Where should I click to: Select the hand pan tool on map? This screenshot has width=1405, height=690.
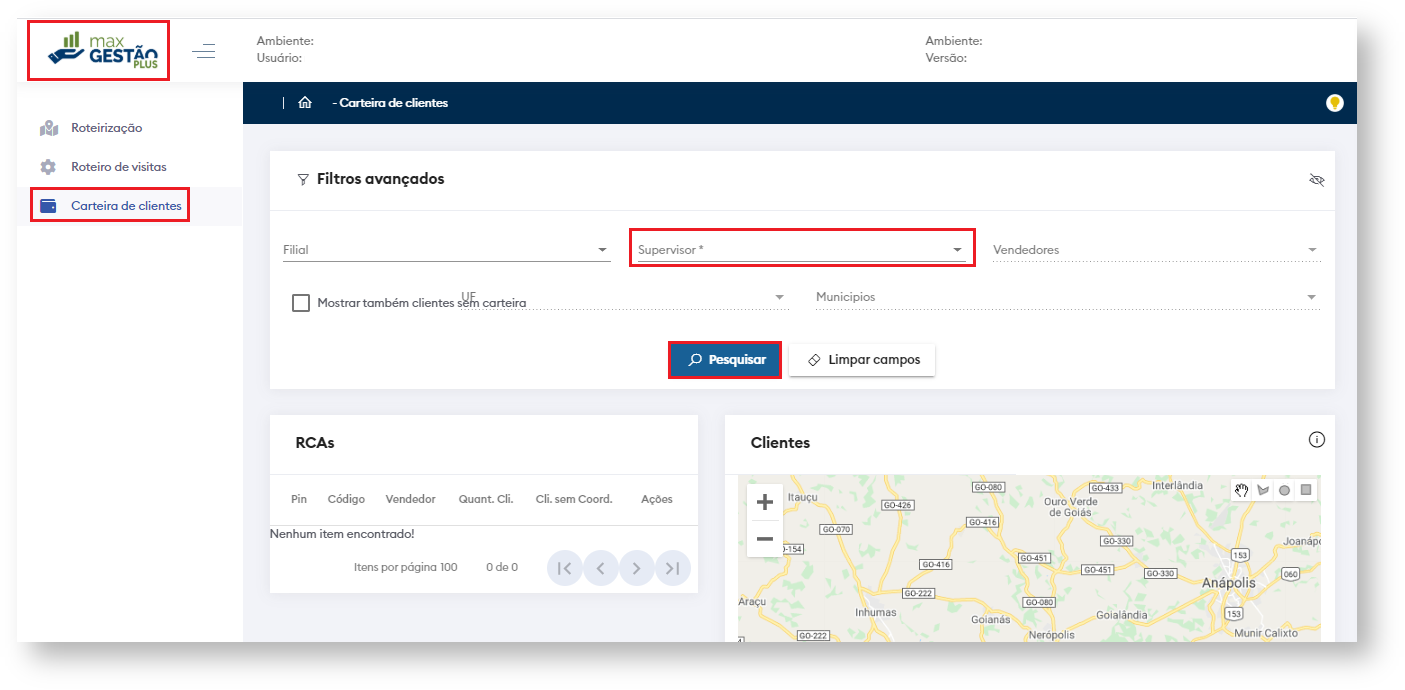1242,490
